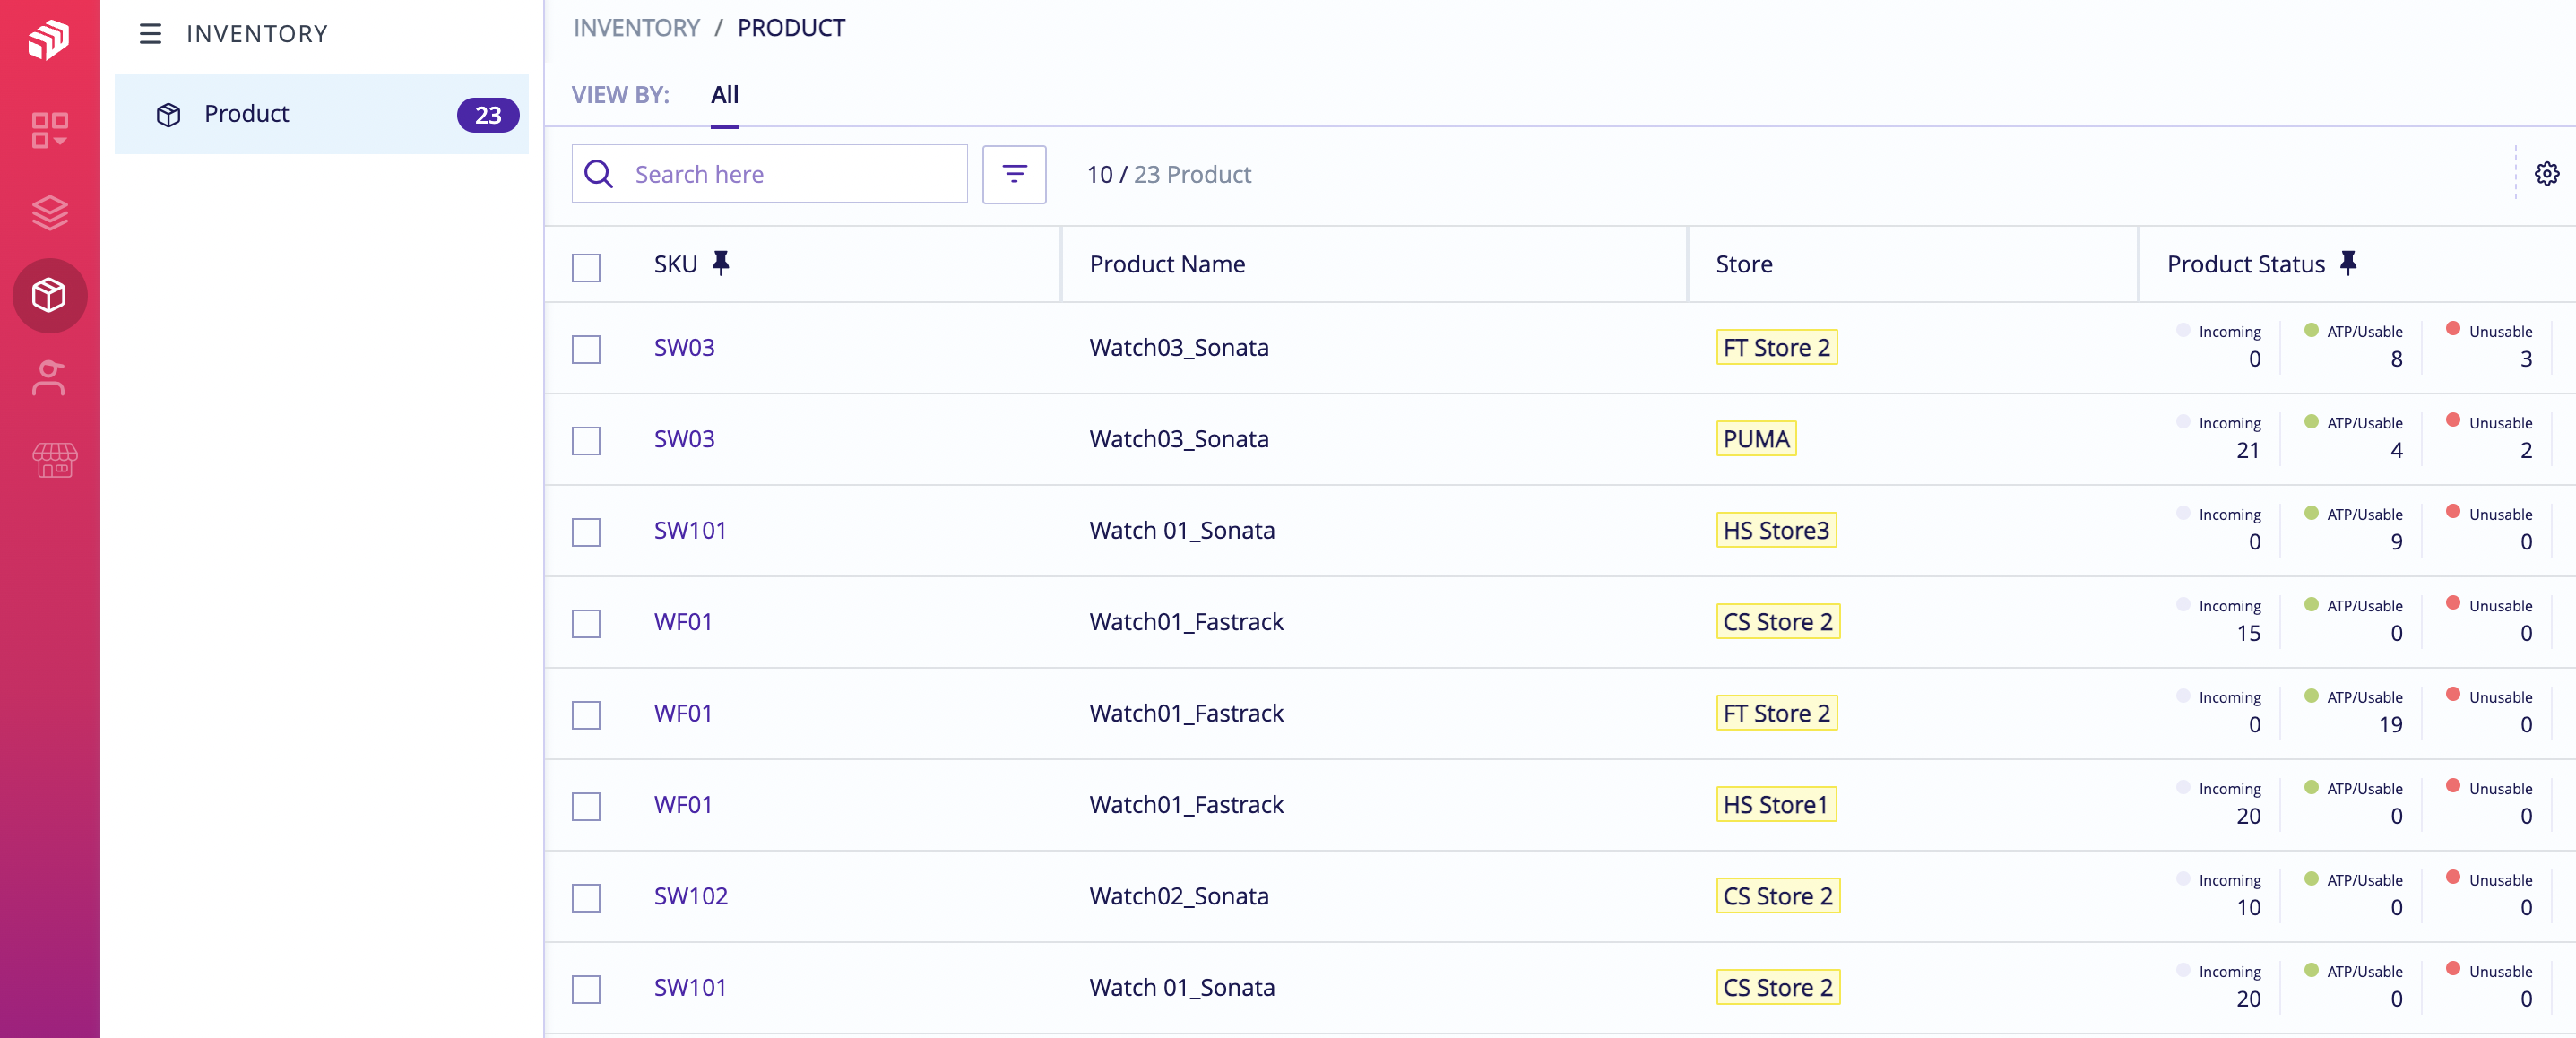Open SKU WF01 link for CS Store 2
Image resolution: width=2576 pixels, height=1038 pixels.
point(683,622)
